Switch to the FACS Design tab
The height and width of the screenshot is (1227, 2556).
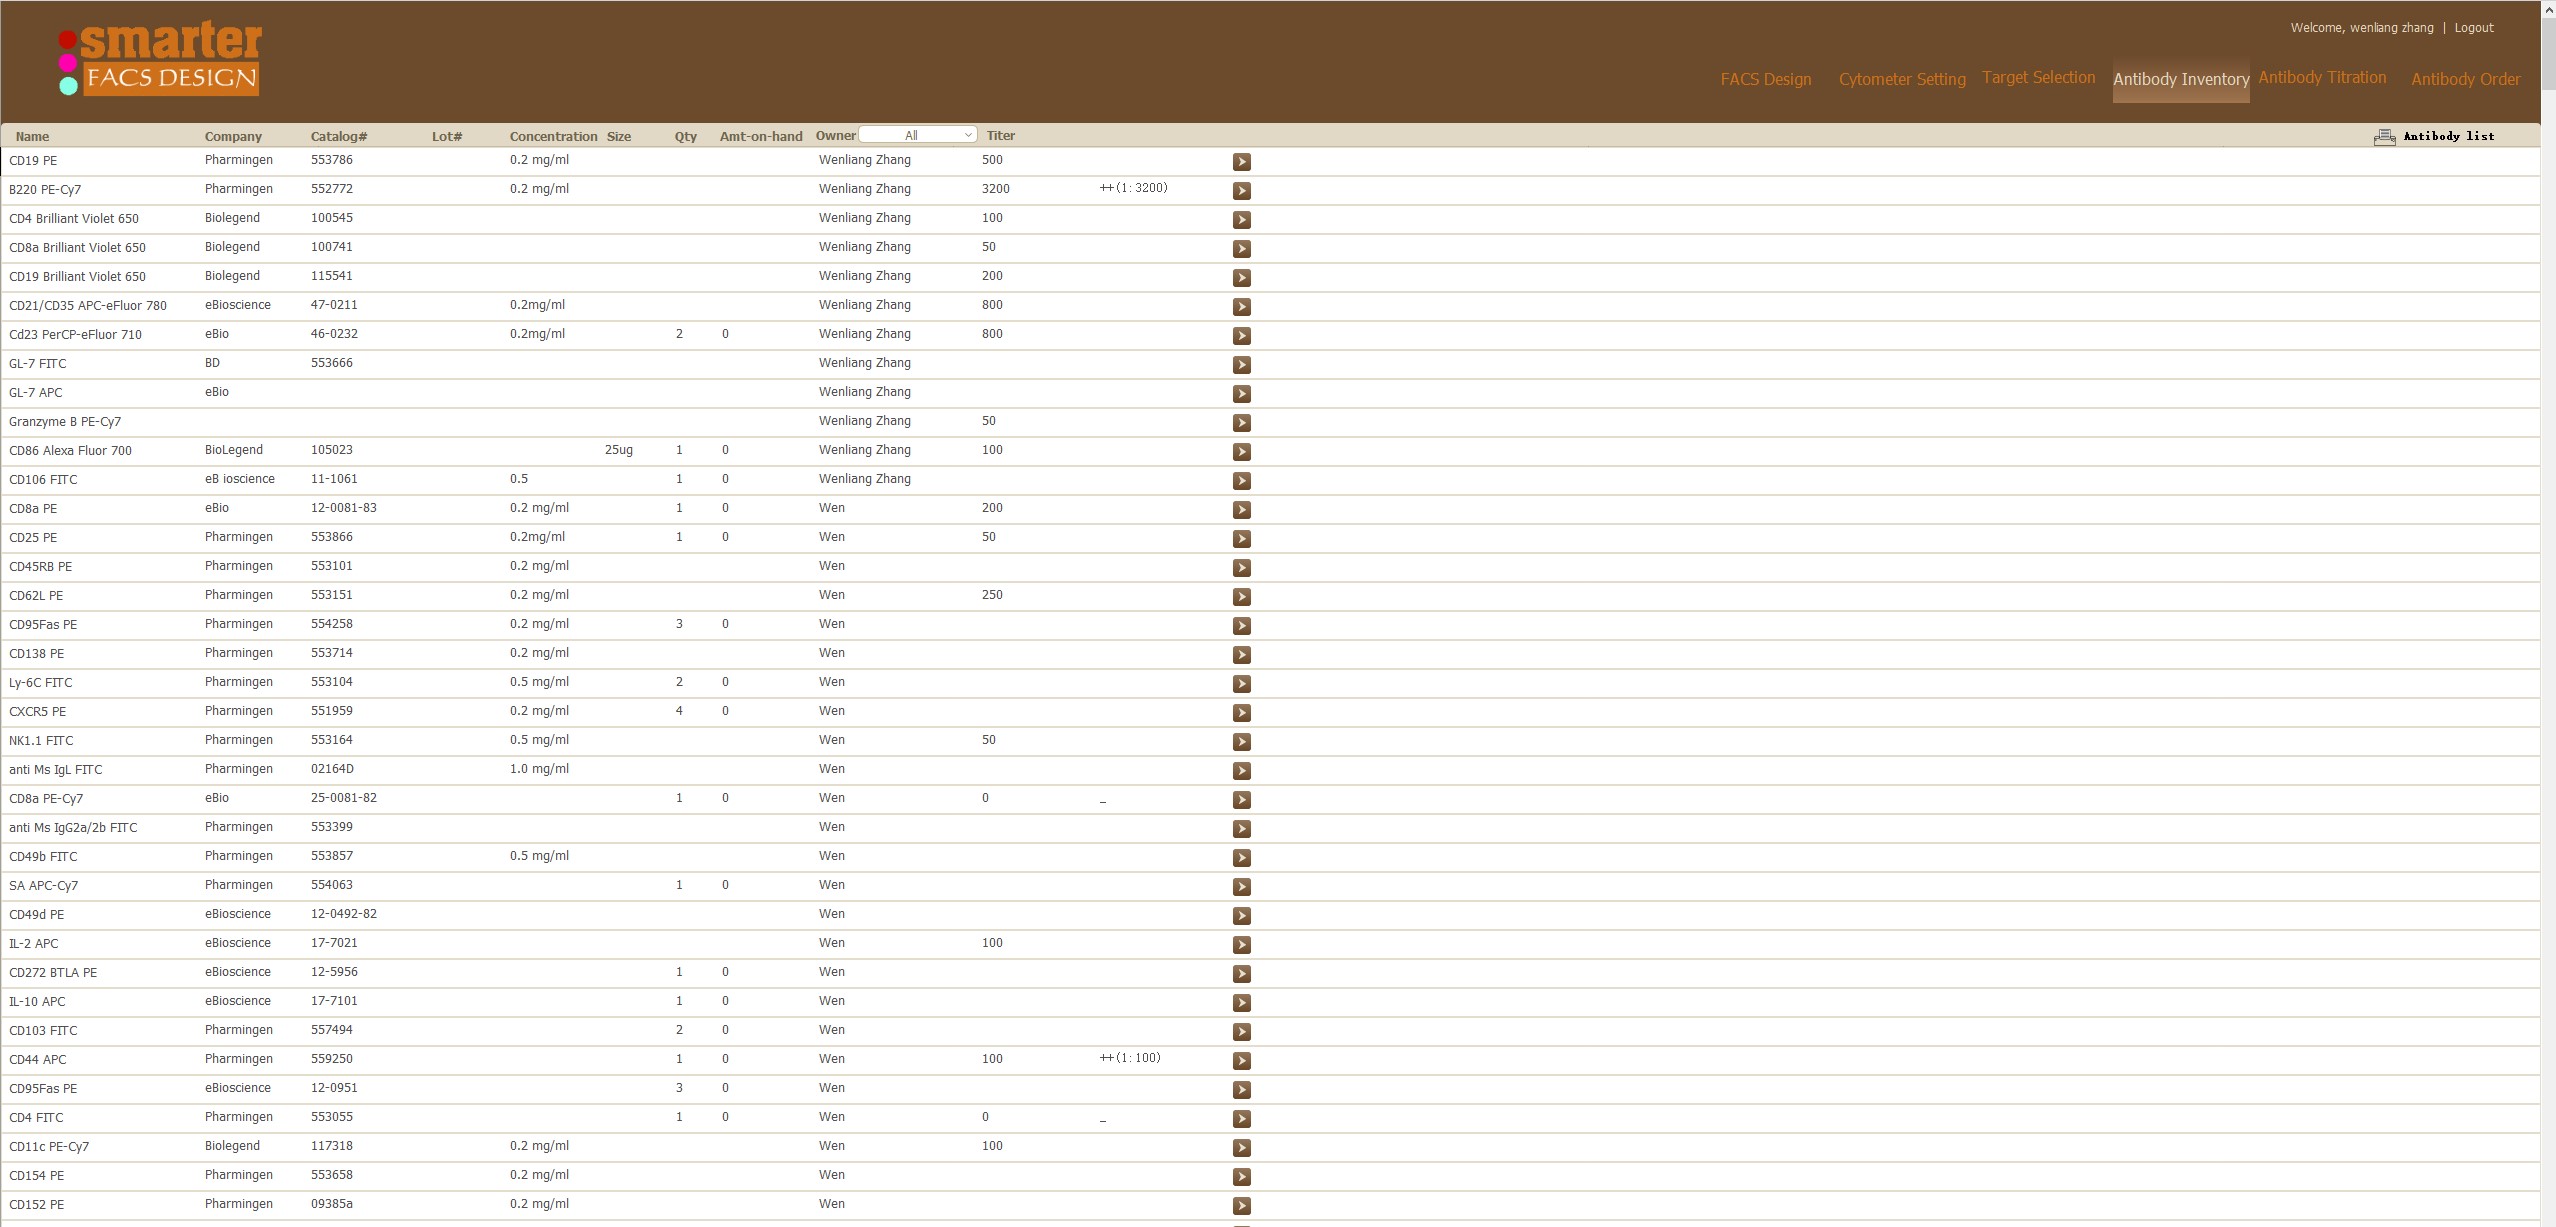pyautogui.click(x=1765, y=79)
